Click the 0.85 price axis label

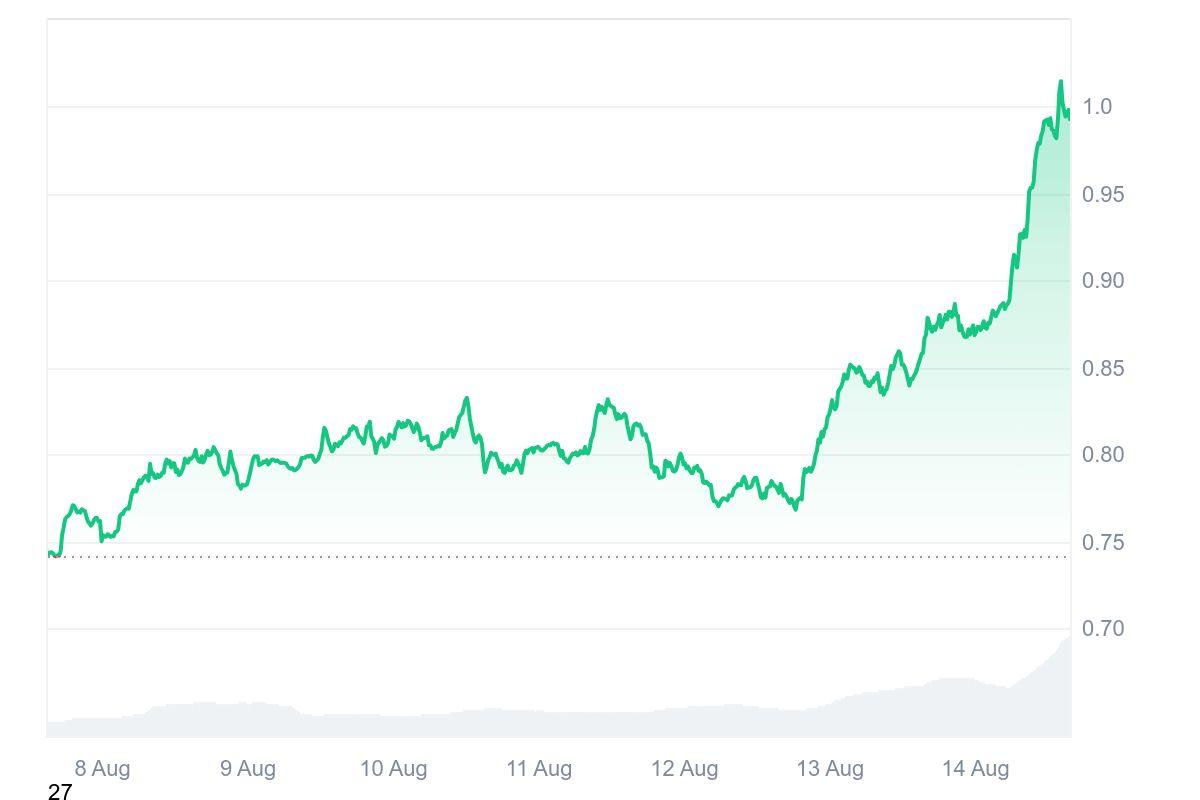(1103, 368)
